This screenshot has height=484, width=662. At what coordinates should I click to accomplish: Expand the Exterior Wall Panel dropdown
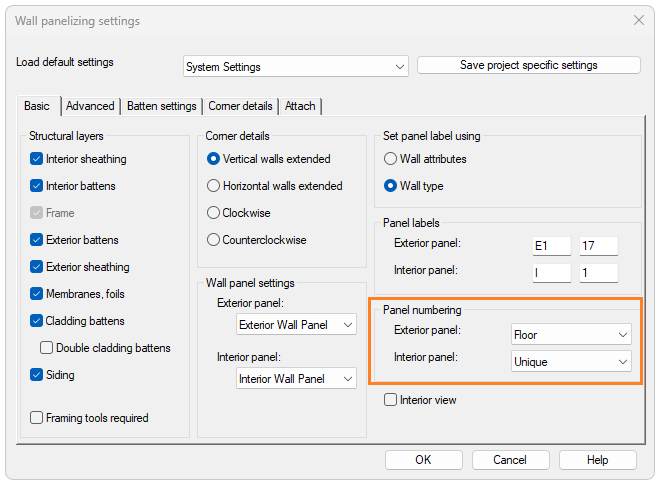pyautogui.click(x=296, y=325)
